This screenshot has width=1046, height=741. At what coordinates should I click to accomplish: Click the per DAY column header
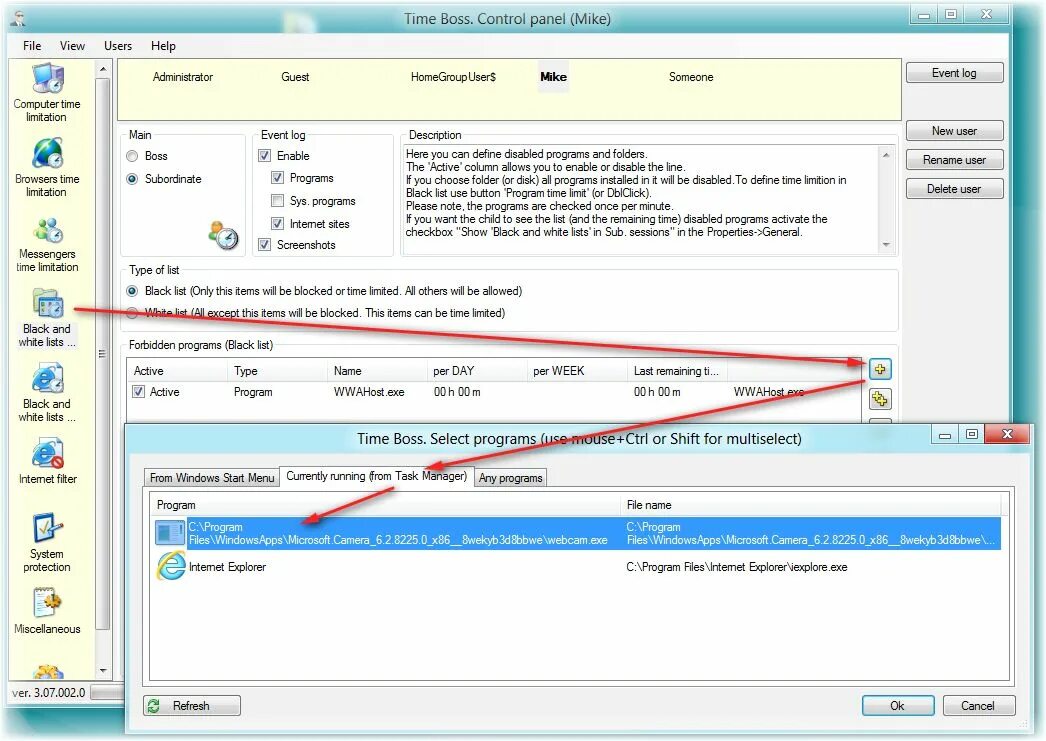(477, 371)
